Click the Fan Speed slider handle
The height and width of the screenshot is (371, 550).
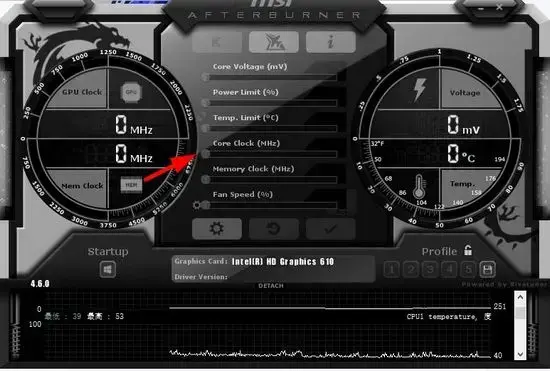coord(206,205)
